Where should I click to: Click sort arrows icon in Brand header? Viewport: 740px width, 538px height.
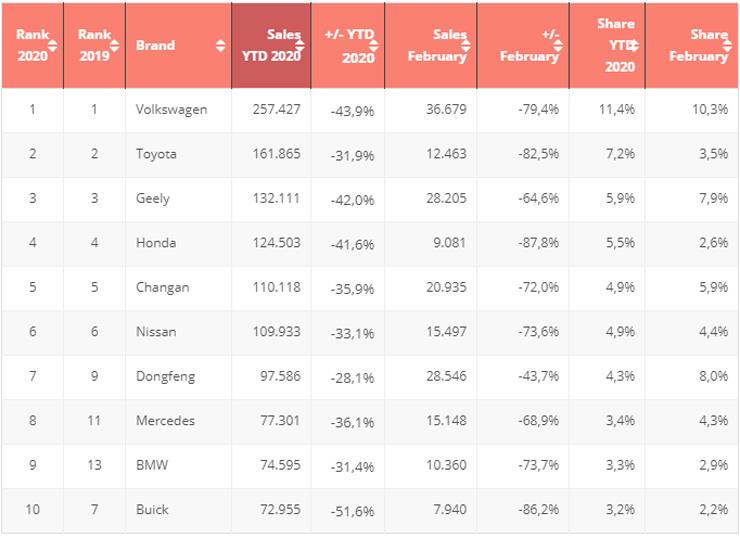coord(220,45)
